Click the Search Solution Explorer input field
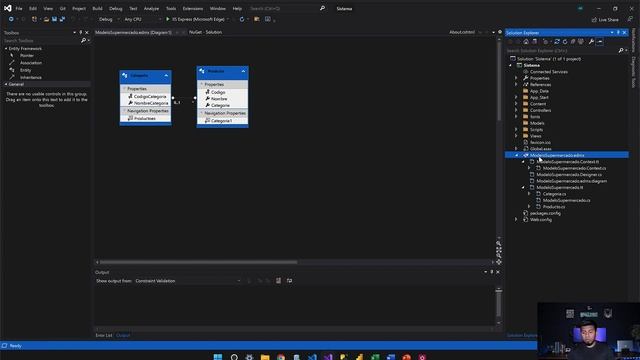This screenshot has width=640, height=360. pyautogui.click(x=561, y=51)
